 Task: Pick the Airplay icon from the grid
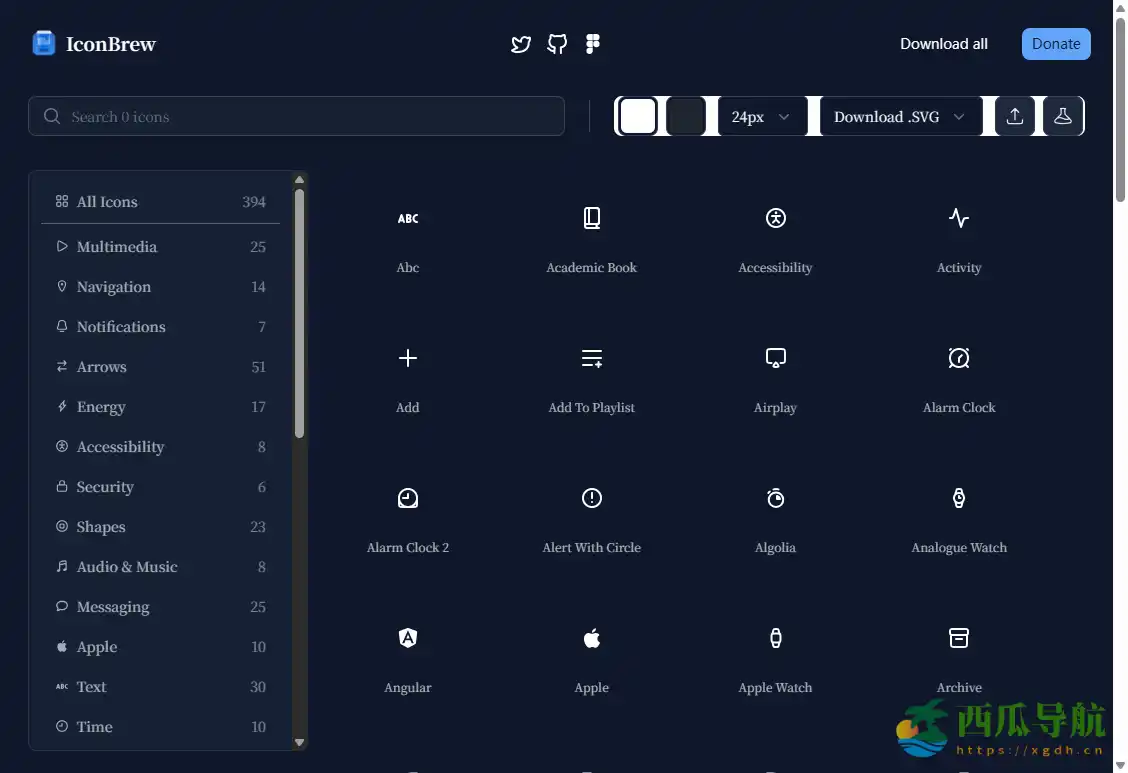point(775,358)
